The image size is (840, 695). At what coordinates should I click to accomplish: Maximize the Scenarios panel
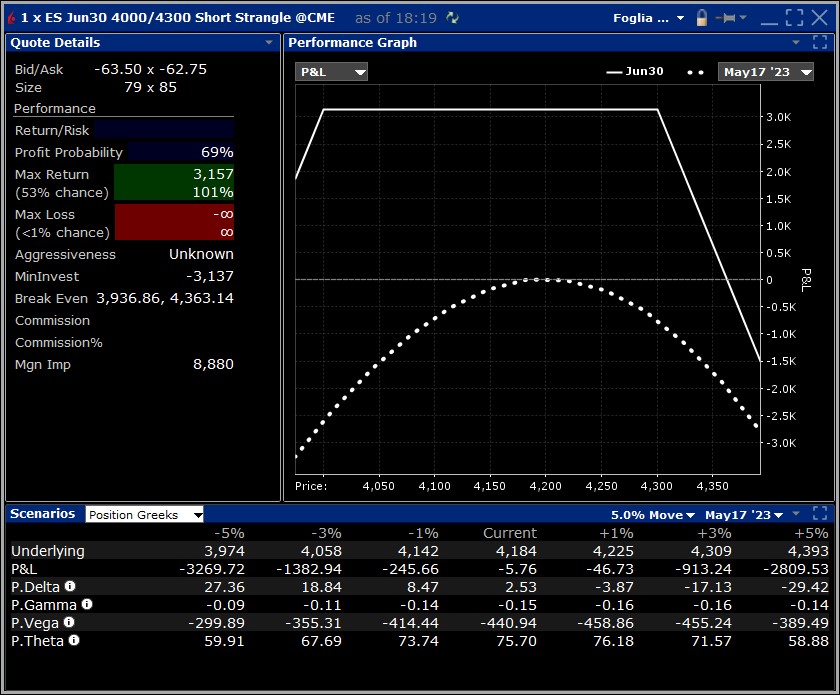820,513
